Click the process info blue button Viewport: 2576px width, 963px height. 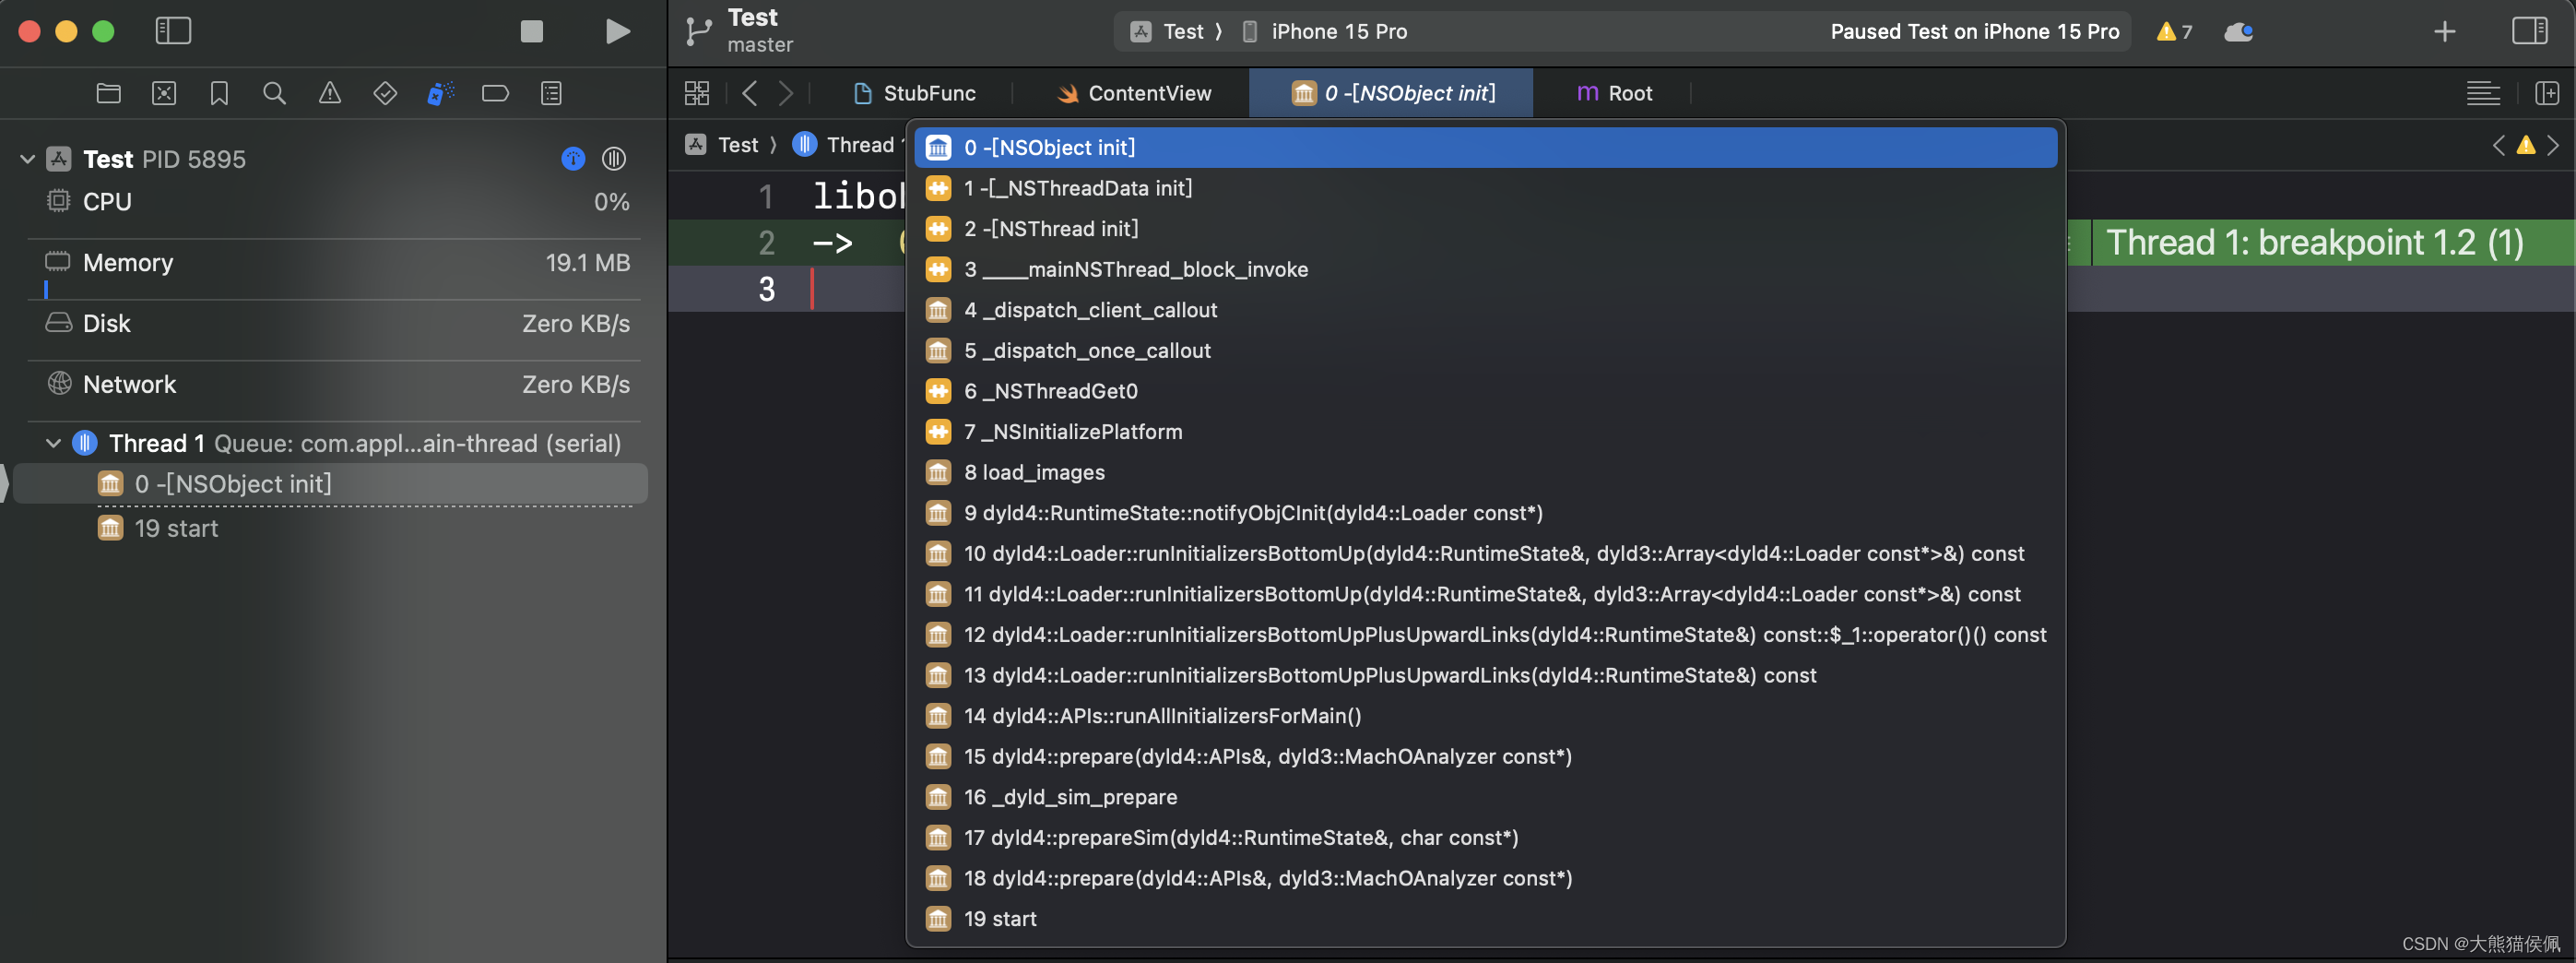573,158
